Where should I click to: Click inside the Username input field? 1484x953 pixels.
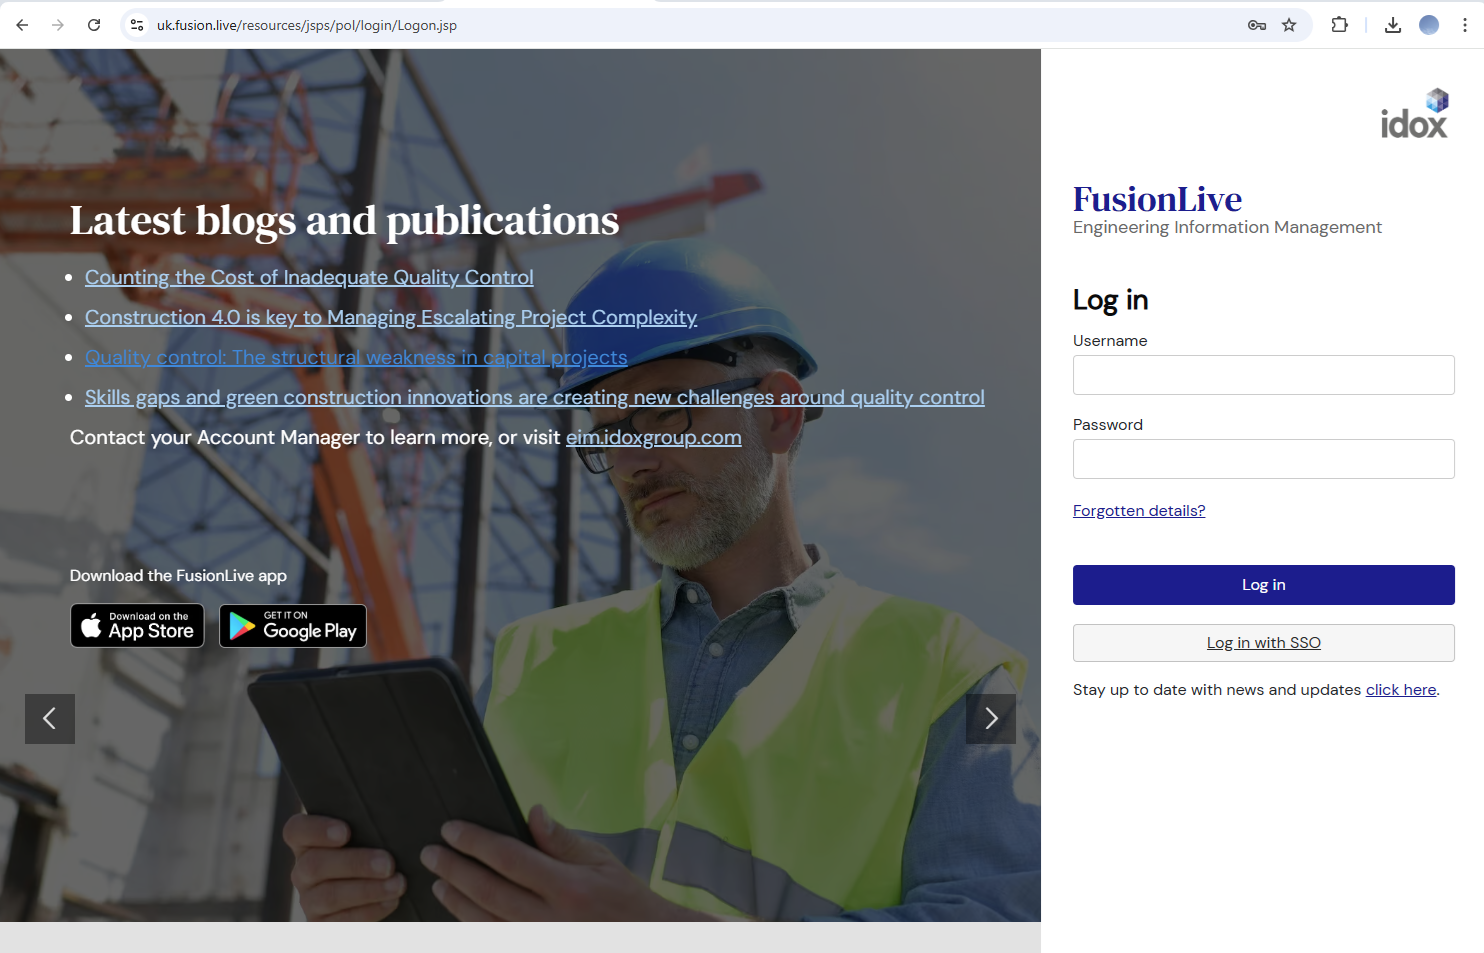pos(1263,375)
